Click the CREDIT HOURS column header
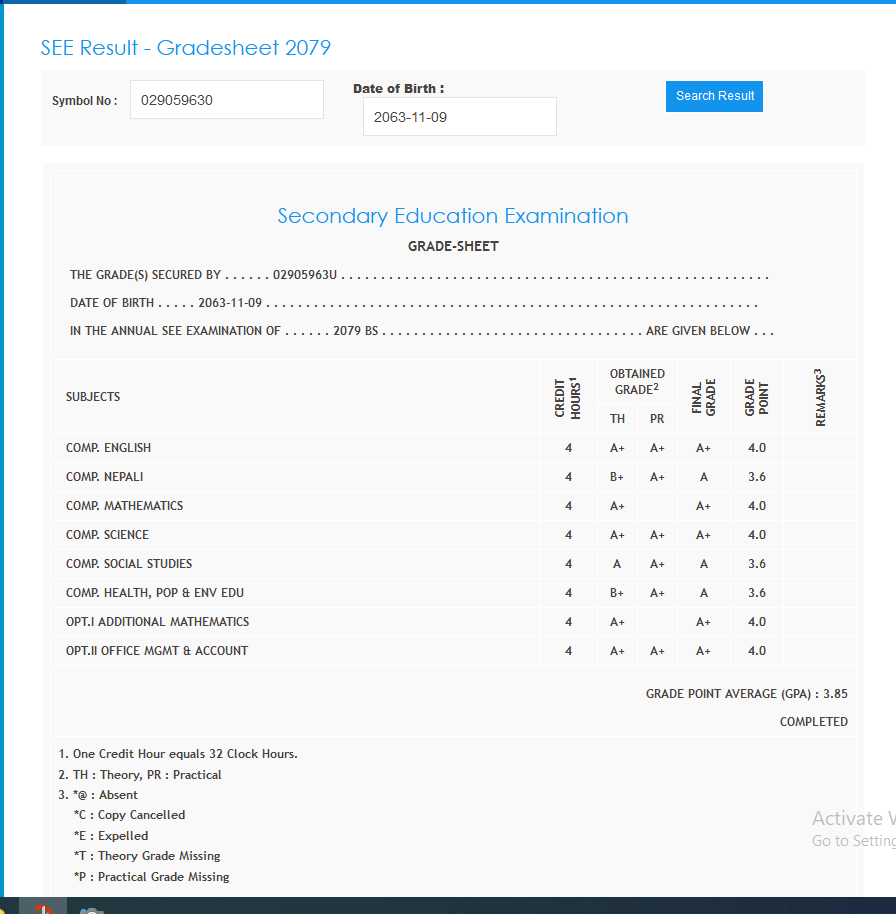The width and height of the screenshot is (896, 914). (568, 397)
